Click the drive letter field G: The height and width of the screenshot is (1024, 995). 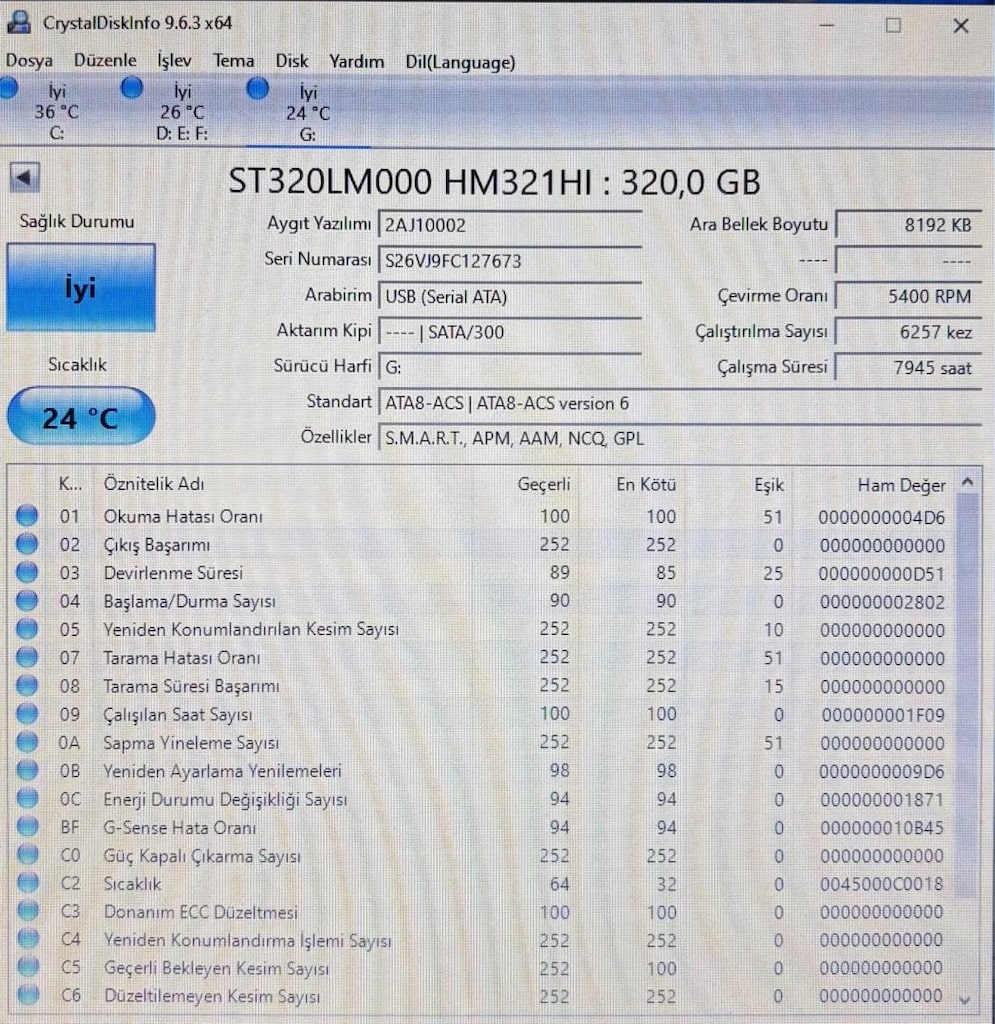[510, 368]
